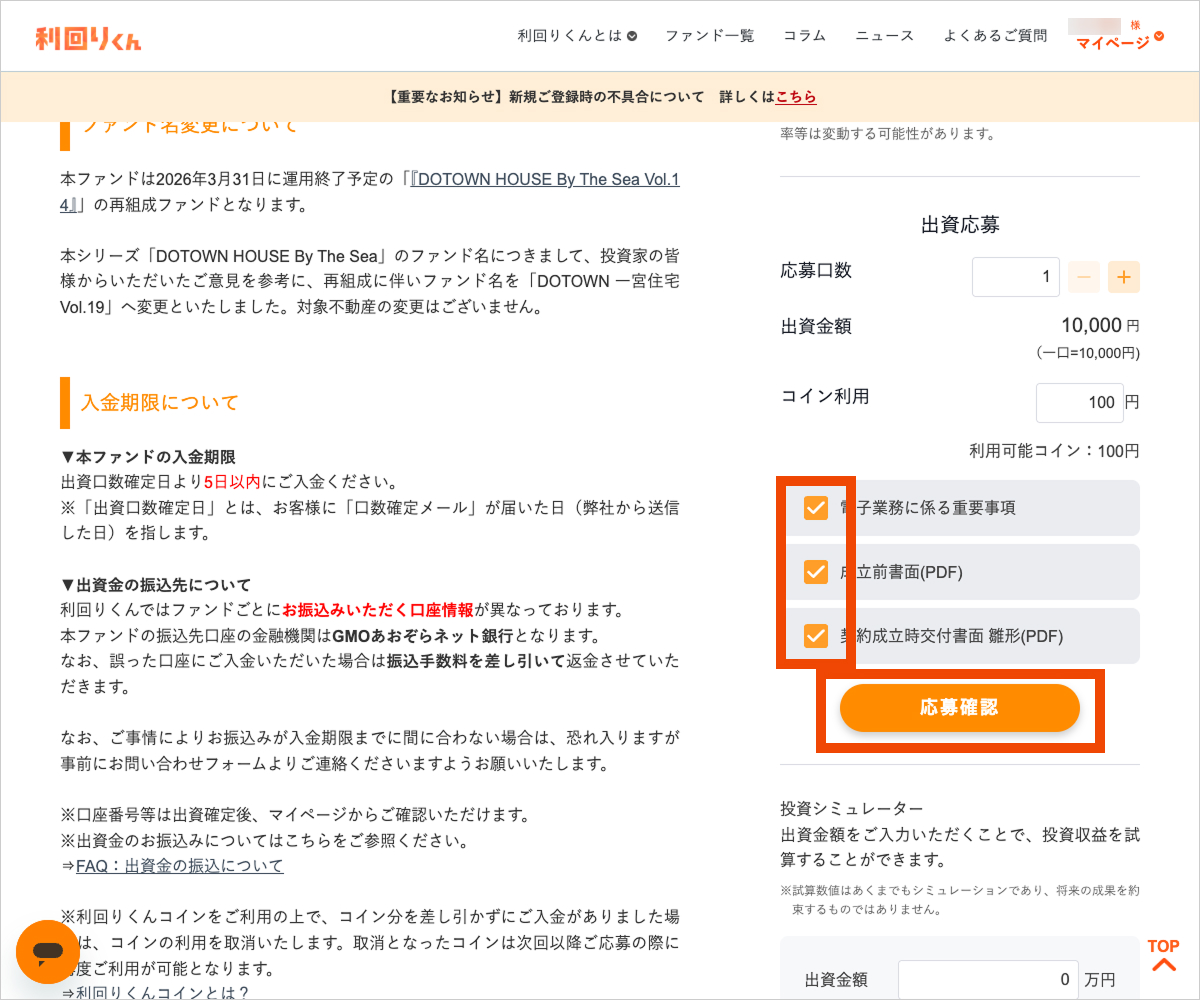Click the 利回りくん logo
This screenshot has width=1200, height=1000.
point(88,38)
